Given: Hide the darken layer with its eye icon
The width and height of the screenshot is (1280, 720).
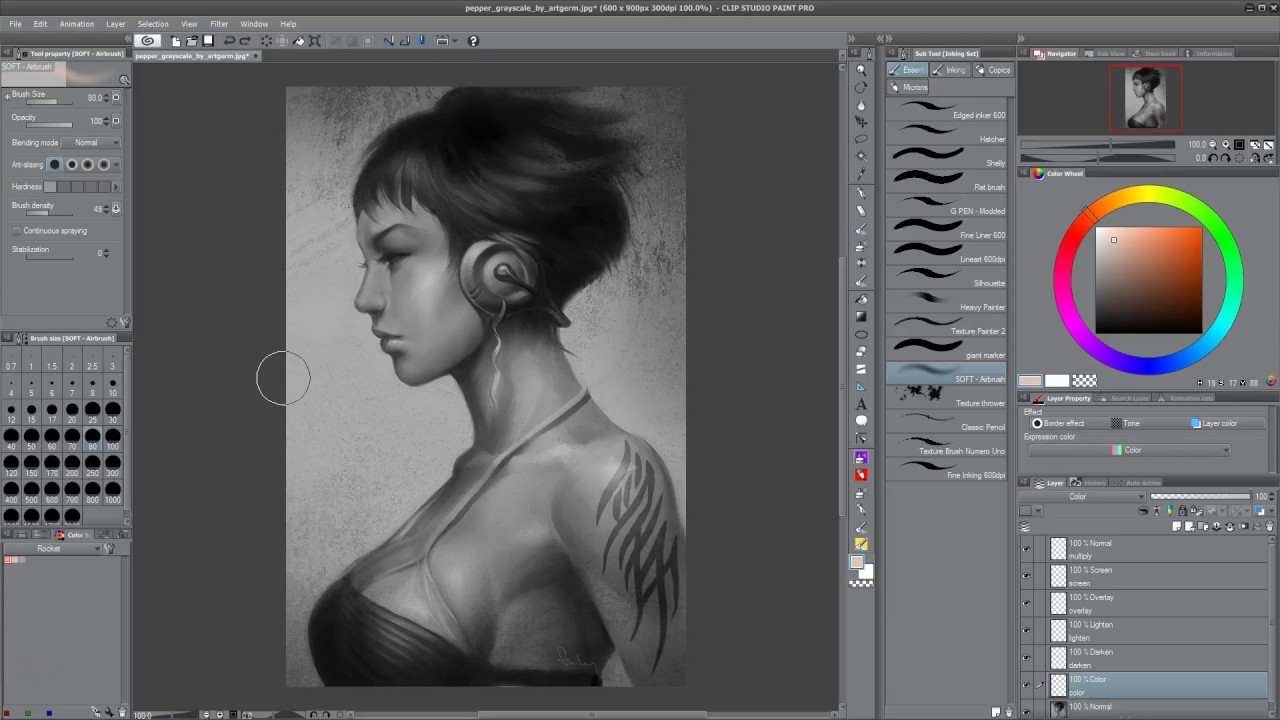Looking at the screenshot, I should point(1026,657).
